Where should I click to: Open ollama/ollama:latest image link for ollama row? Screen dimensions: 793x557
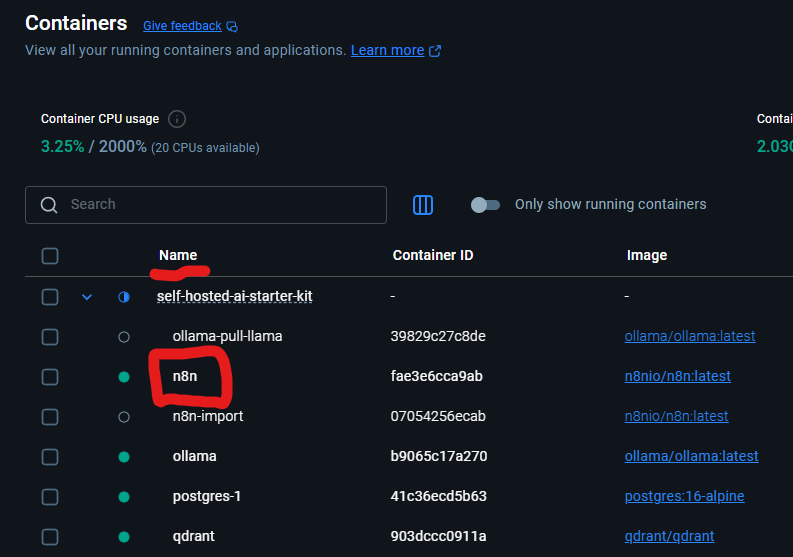[x=691, y=456]
